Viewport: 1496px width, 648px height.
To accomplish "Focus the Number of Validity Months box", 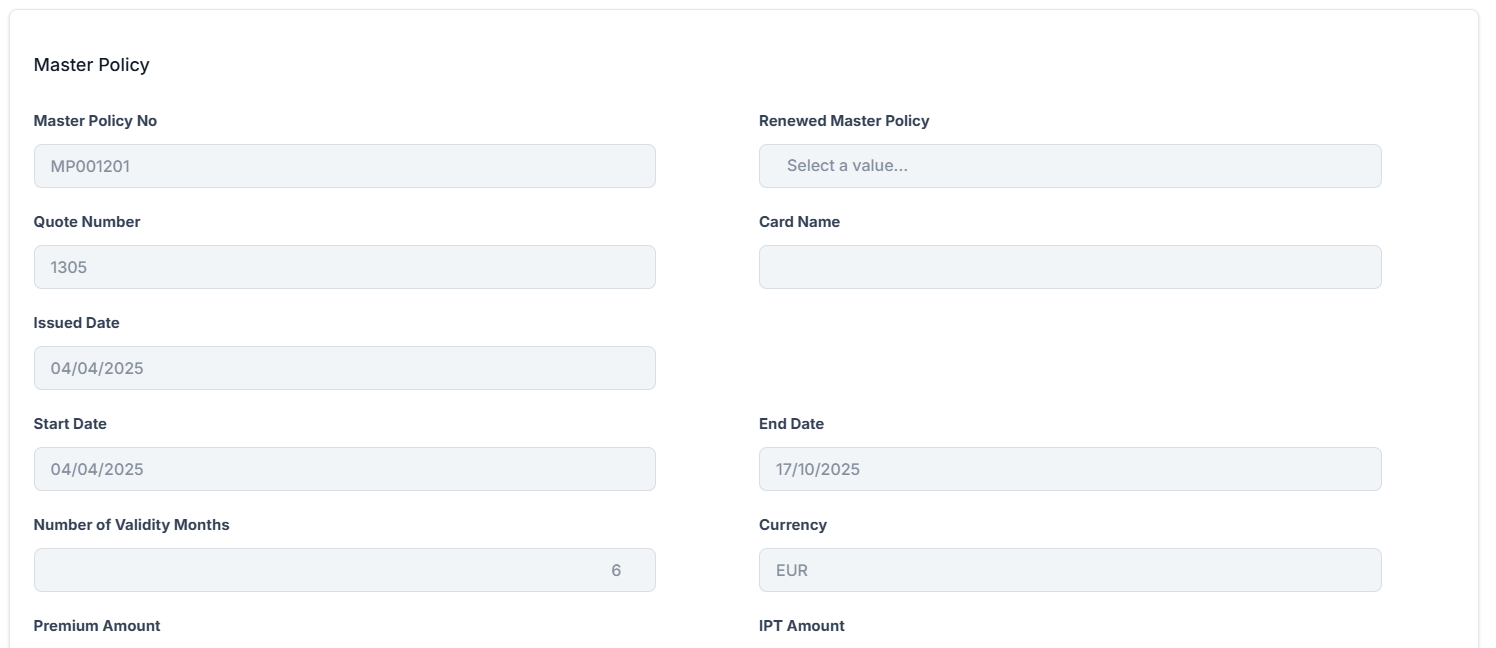I will pyautogui.click(x=344, y=570).
